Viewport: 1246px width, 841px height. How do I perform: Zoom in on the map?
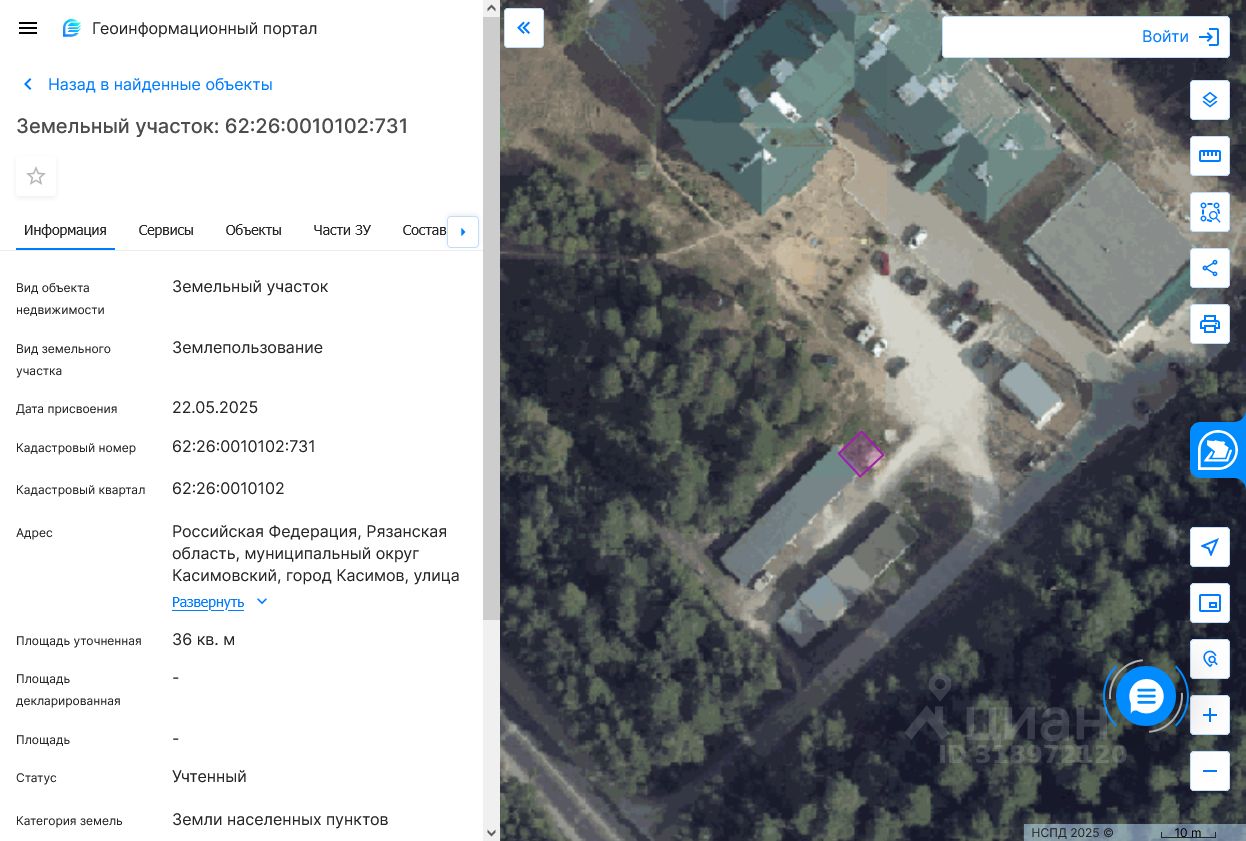pos(1210,715)
